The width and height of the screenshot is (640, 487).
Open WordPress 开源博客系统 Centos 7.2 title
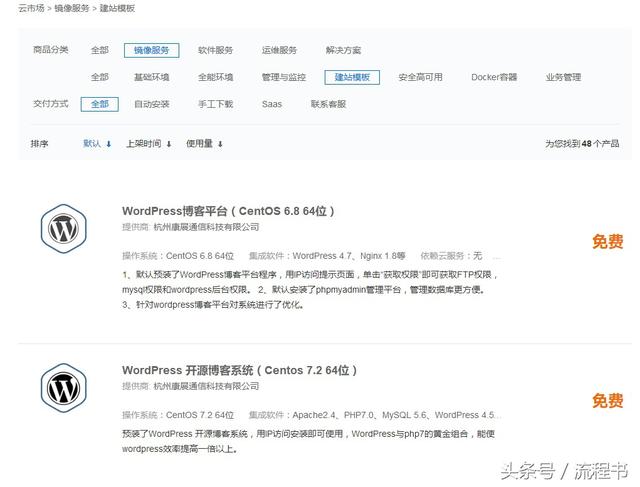tap(239, 370)
